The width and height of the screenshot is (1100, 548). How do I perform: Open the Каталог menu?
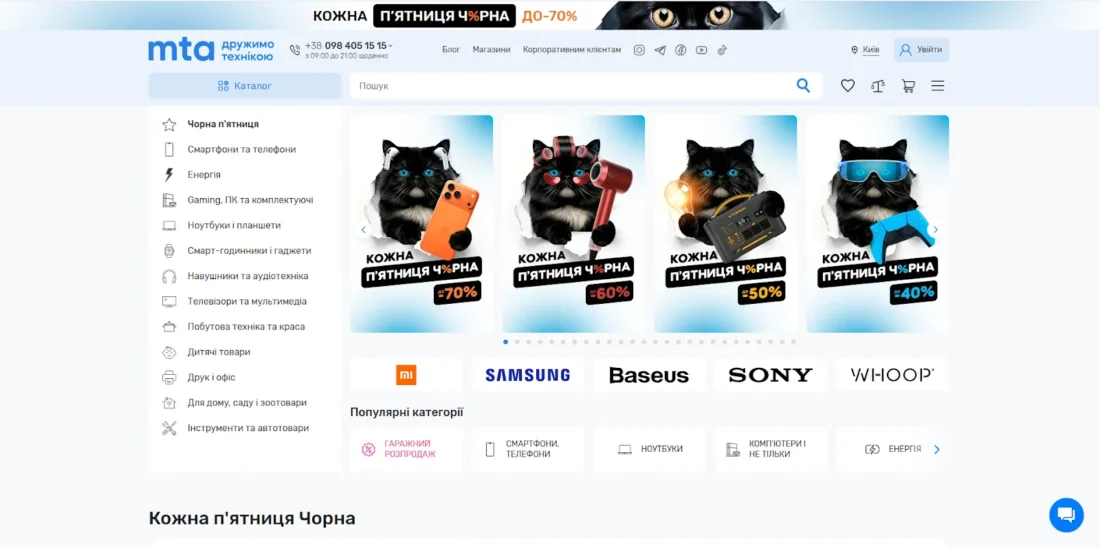tap(244, 86)
